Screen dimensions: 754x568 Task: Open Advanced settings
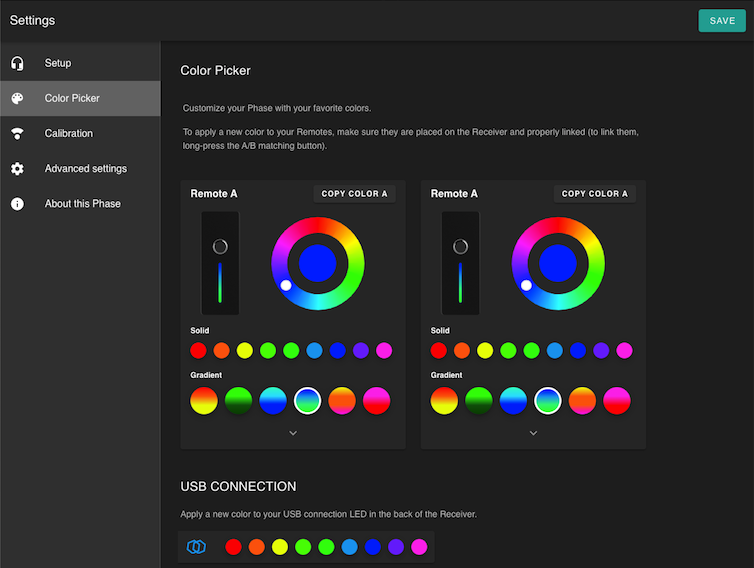[x=80, y=169]
